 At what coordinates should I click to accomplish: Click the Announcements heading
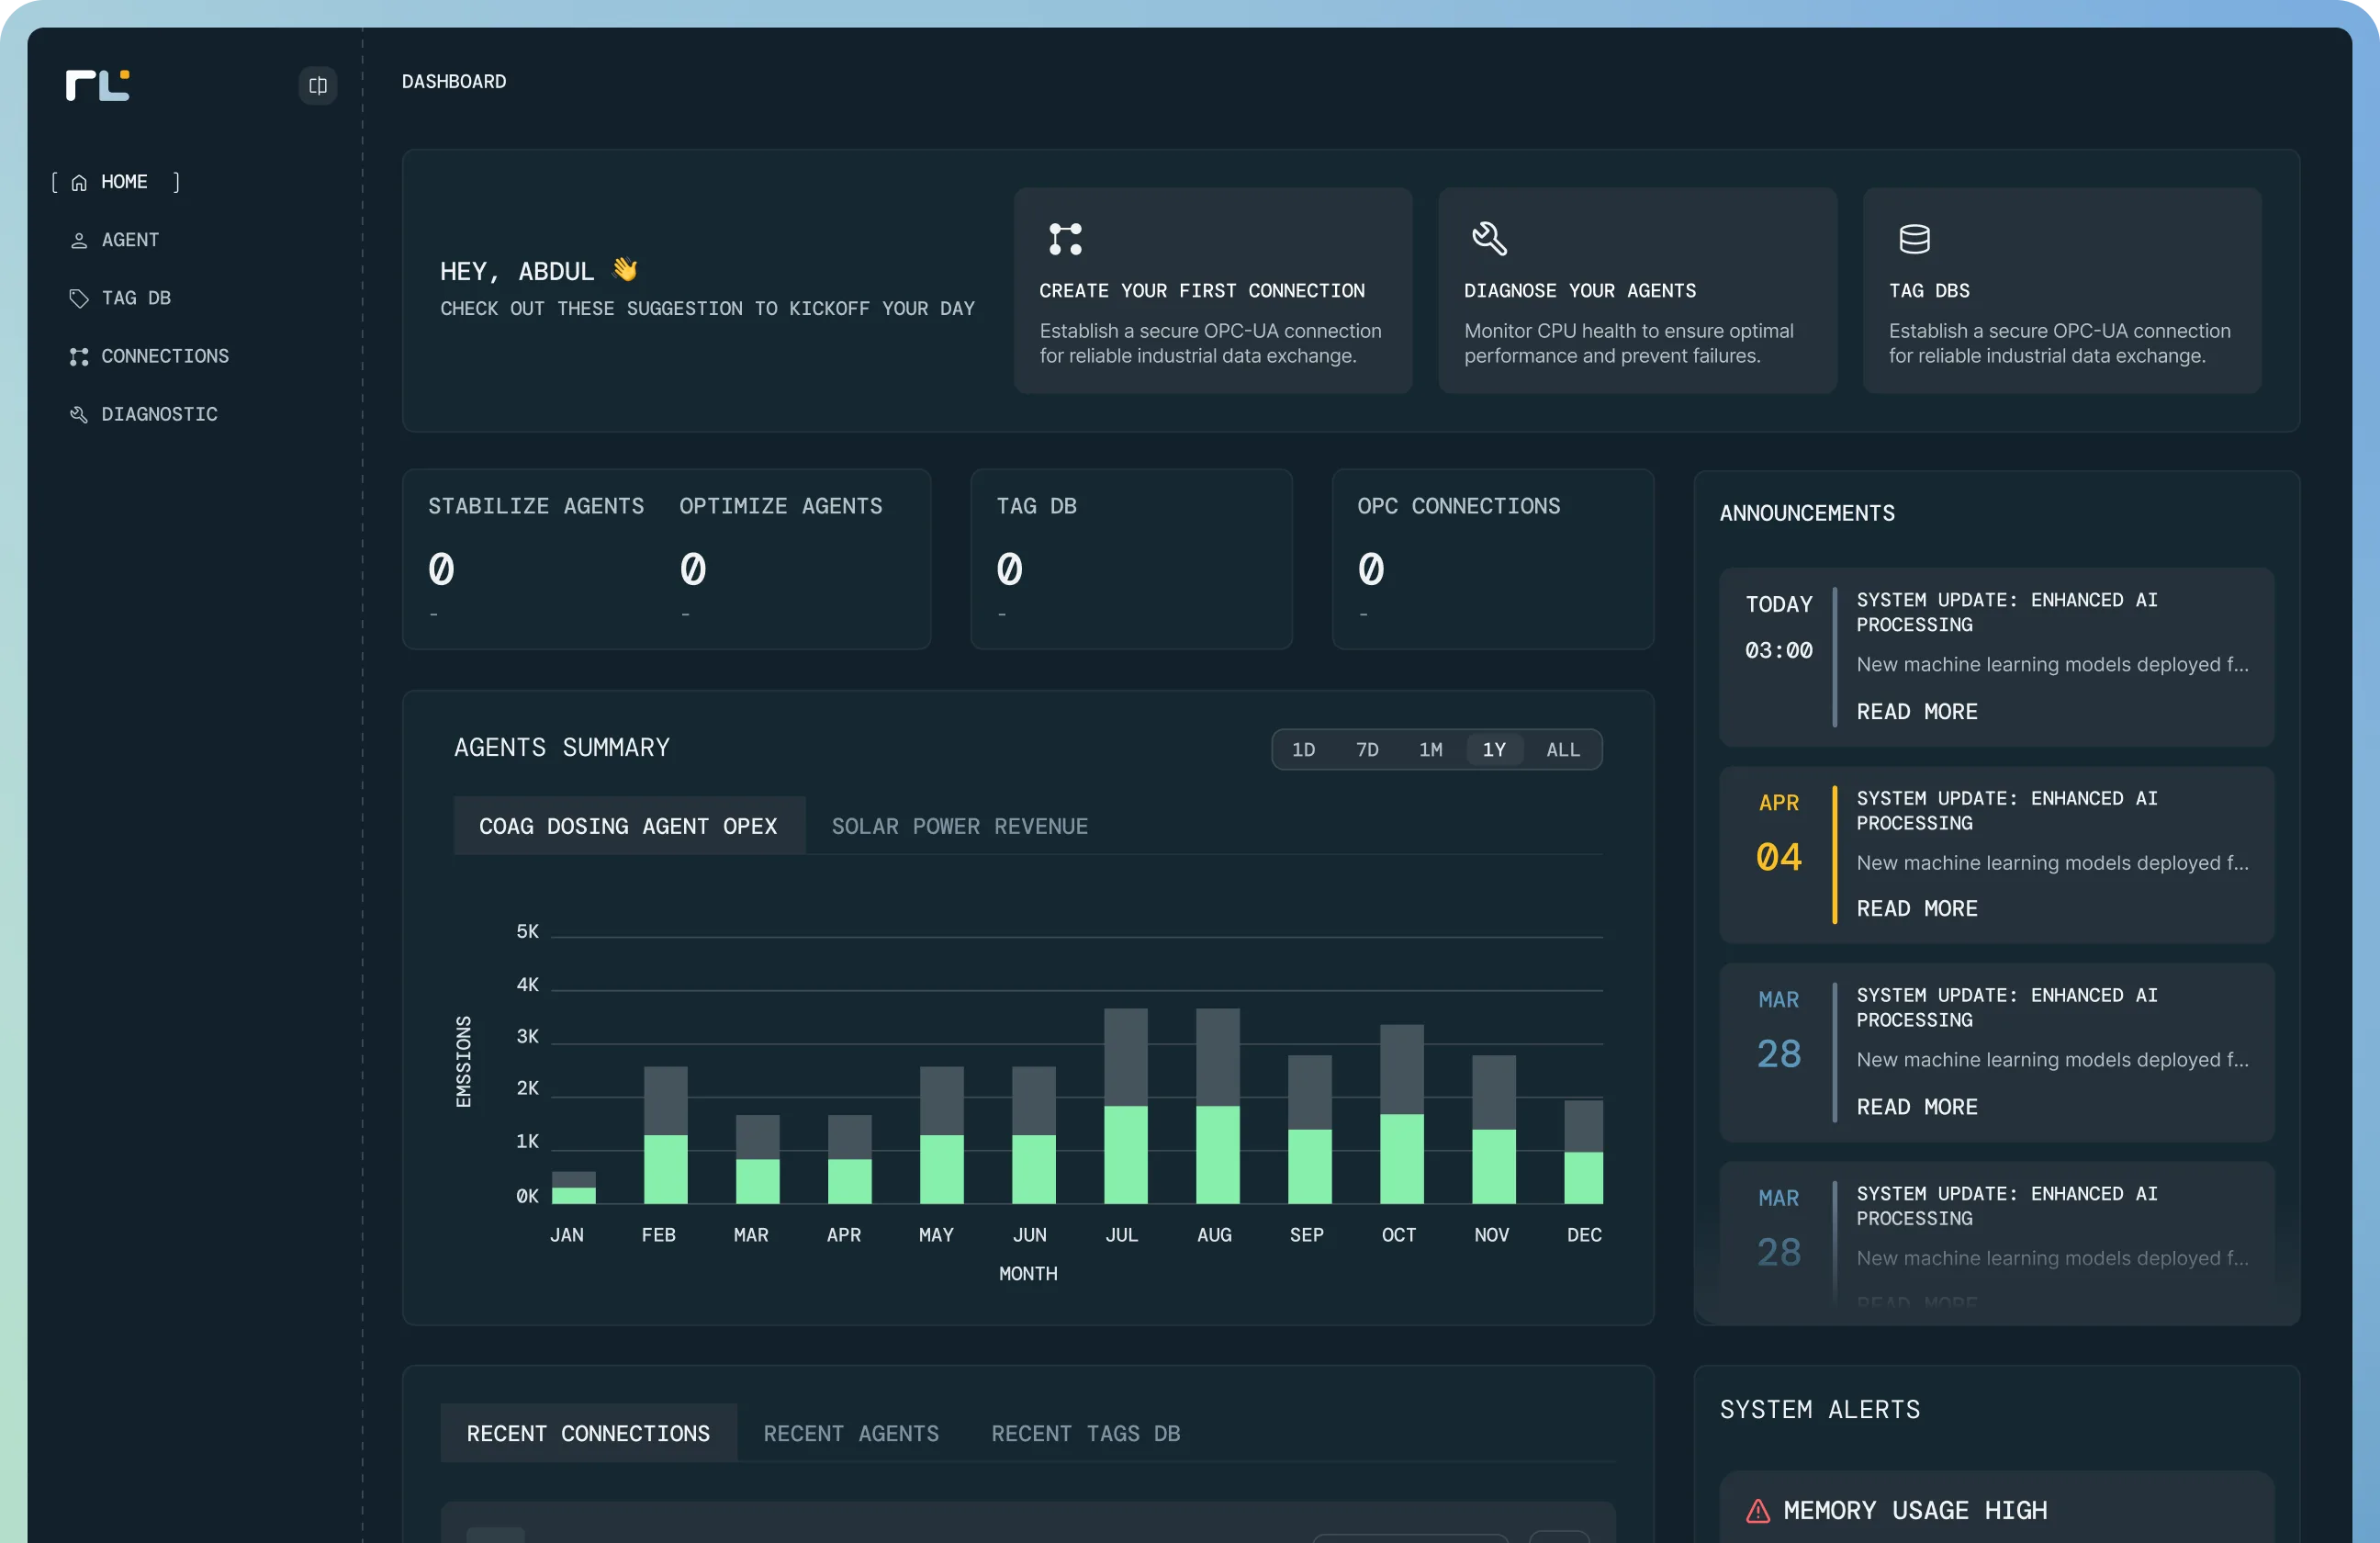coord(1807,513)
